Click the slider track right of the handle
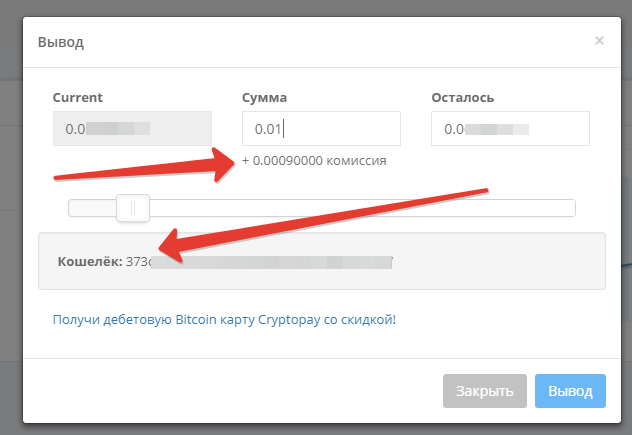The image size is (632, 435). coord(360,208)
